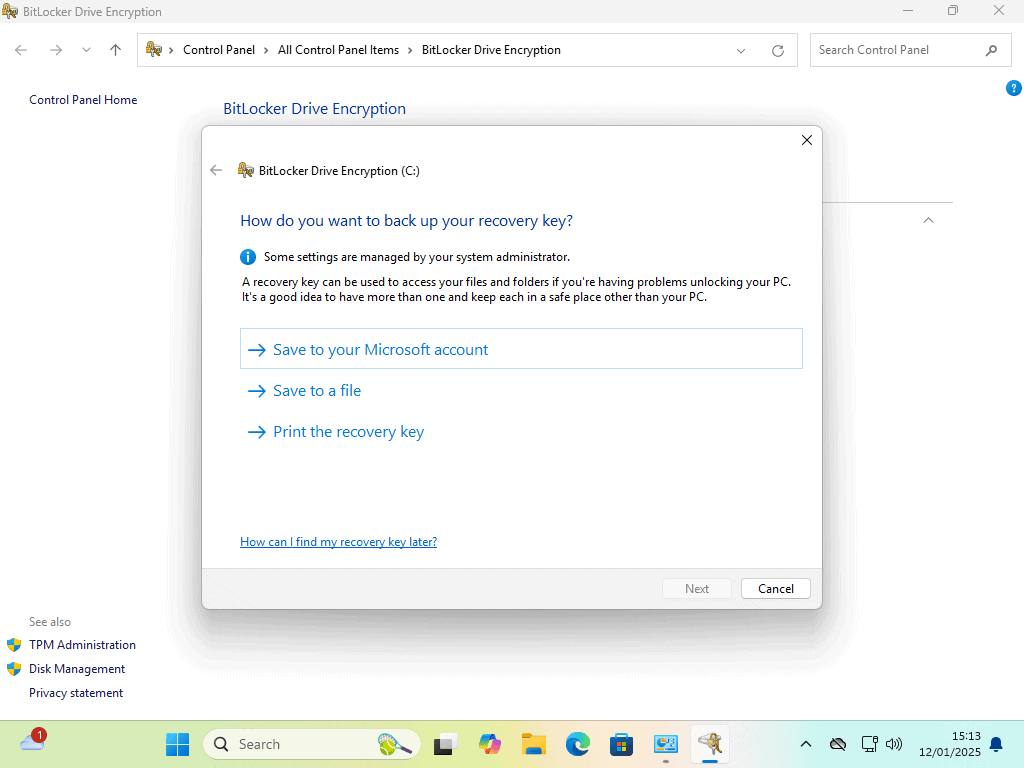Open File Explorer from the taskbar
Screen dimensions: 1024x768
coord(534,744)
